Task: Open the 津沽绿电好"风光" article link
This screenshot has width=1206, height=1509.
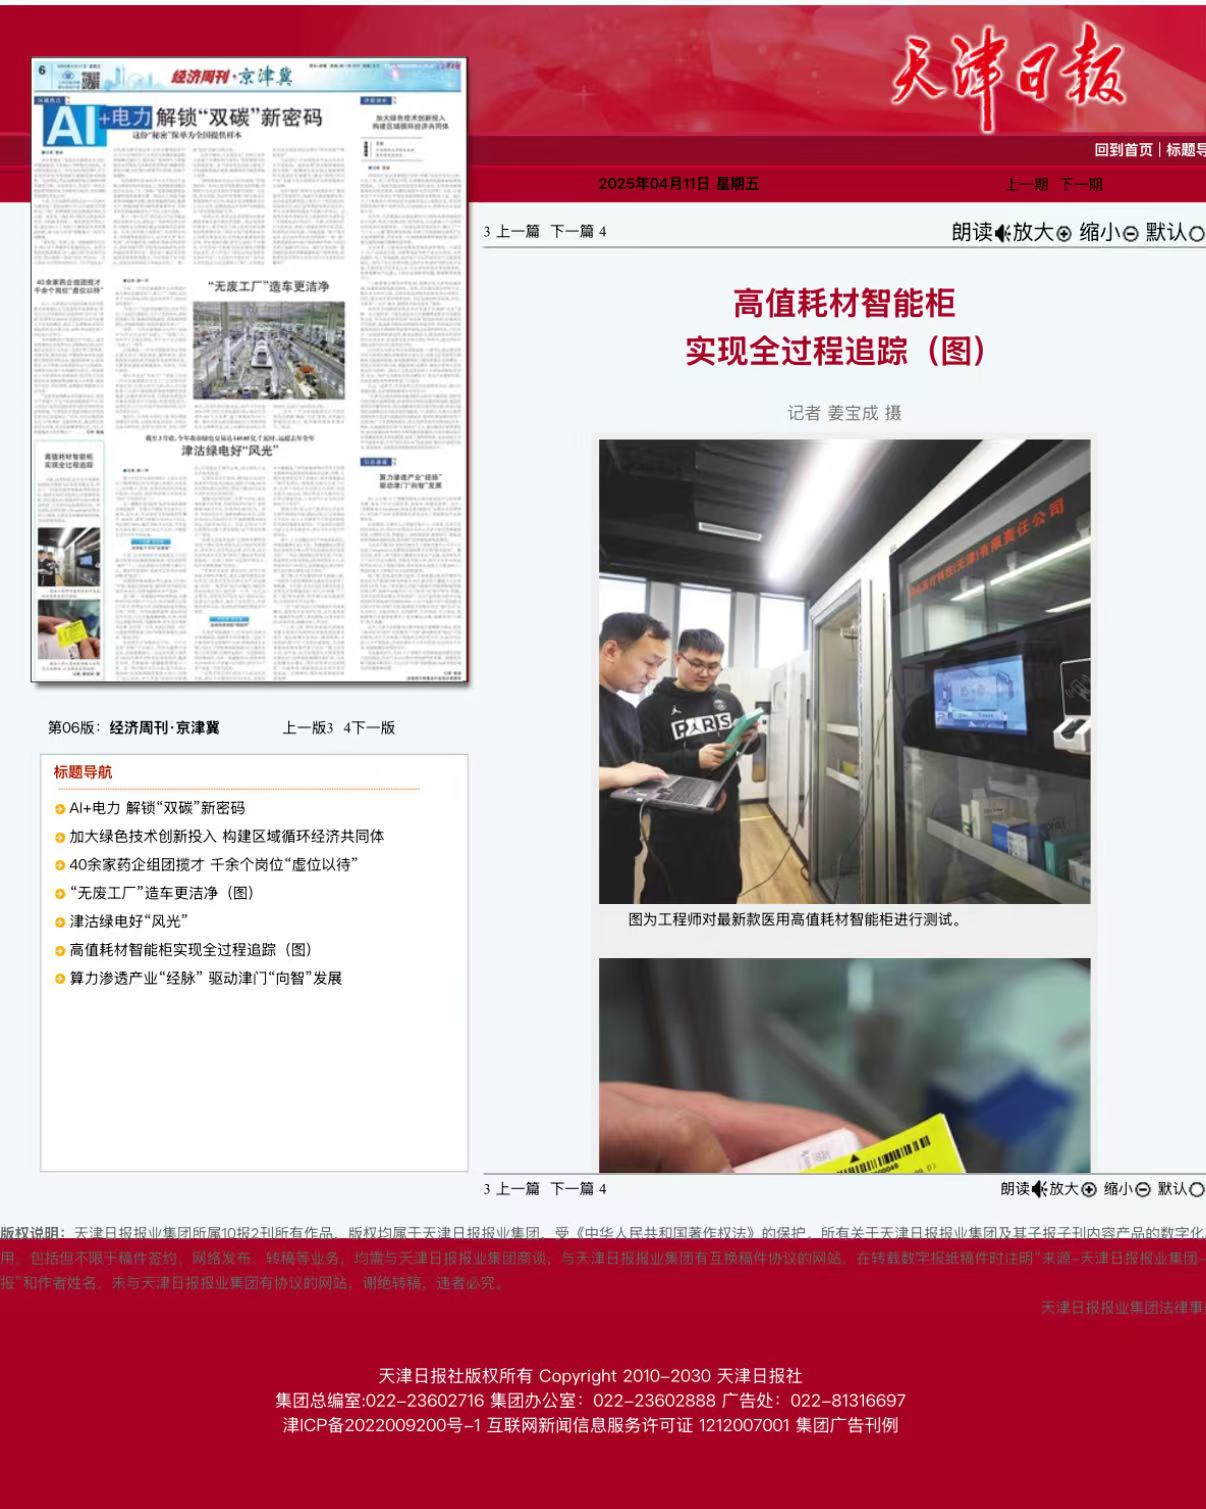Action: [128, 921]
